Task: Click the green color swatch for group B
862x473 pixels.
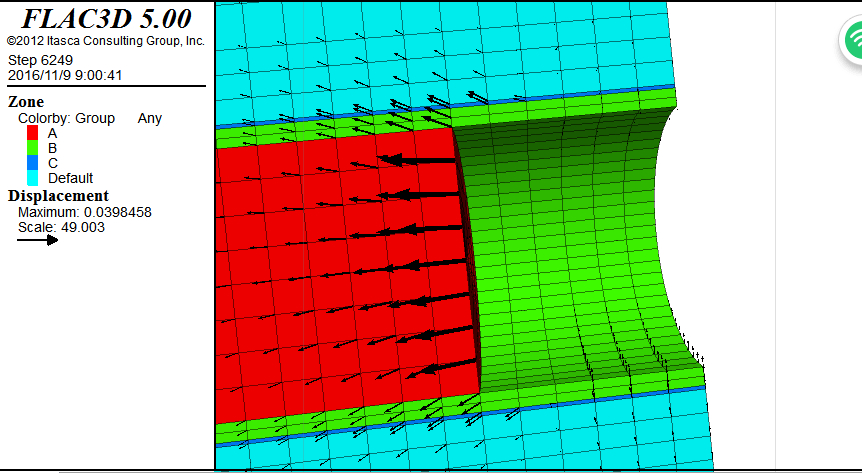Action: (32, 148)
